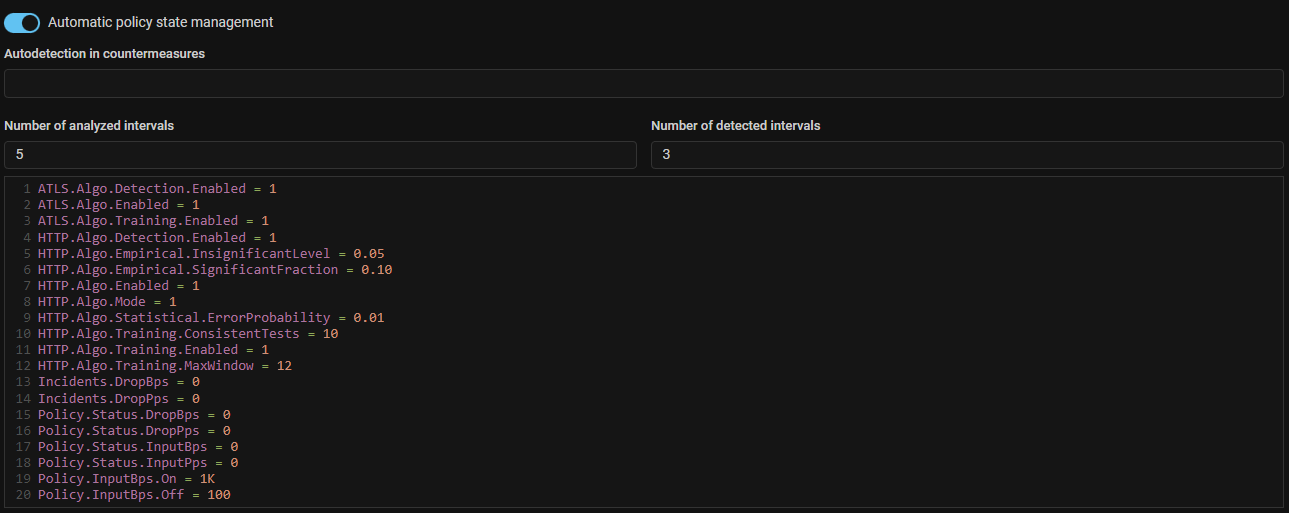Screen dimensions: 1289x513
Task: Place cursor on Policy.Status.InputBps line
Action: 137,447
